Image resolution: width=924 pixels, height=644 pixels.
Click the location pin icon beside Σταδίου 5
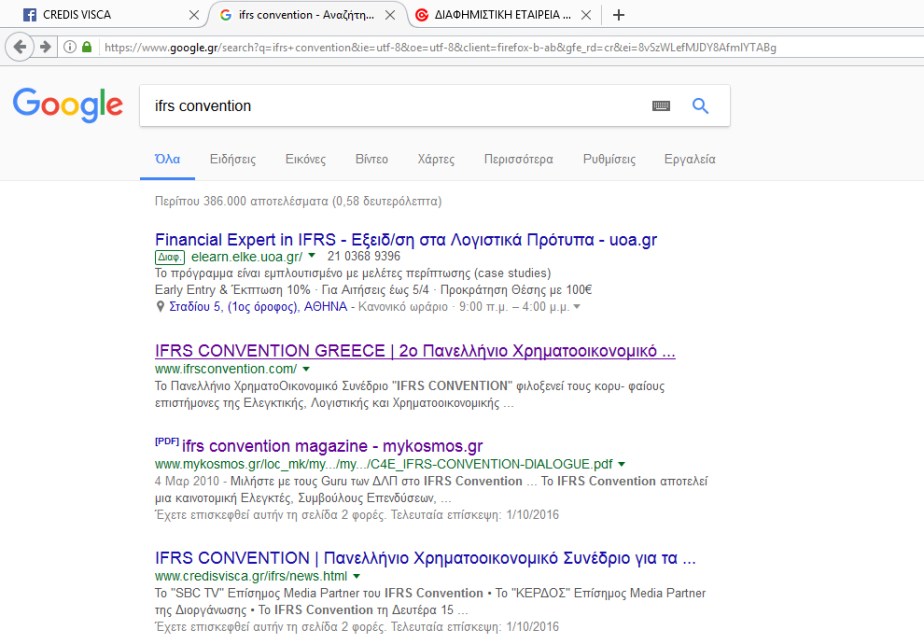click(157, 308)
